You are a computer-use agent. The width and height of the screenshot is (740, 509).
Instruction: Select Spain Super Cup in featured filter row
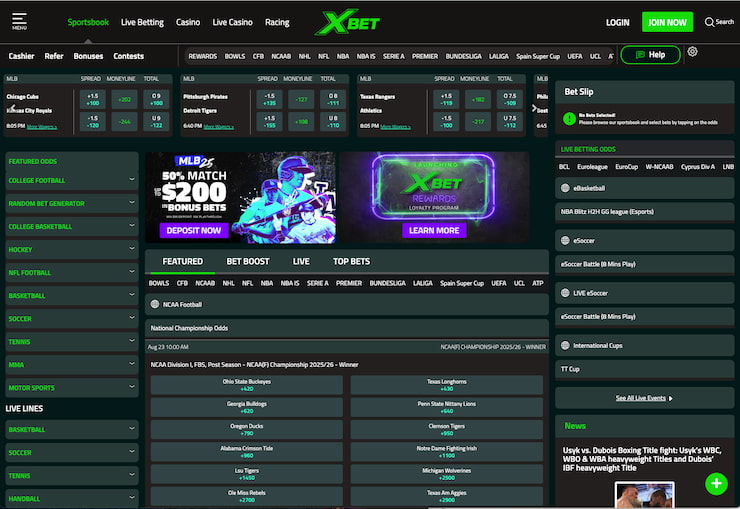tap(462, 283)
